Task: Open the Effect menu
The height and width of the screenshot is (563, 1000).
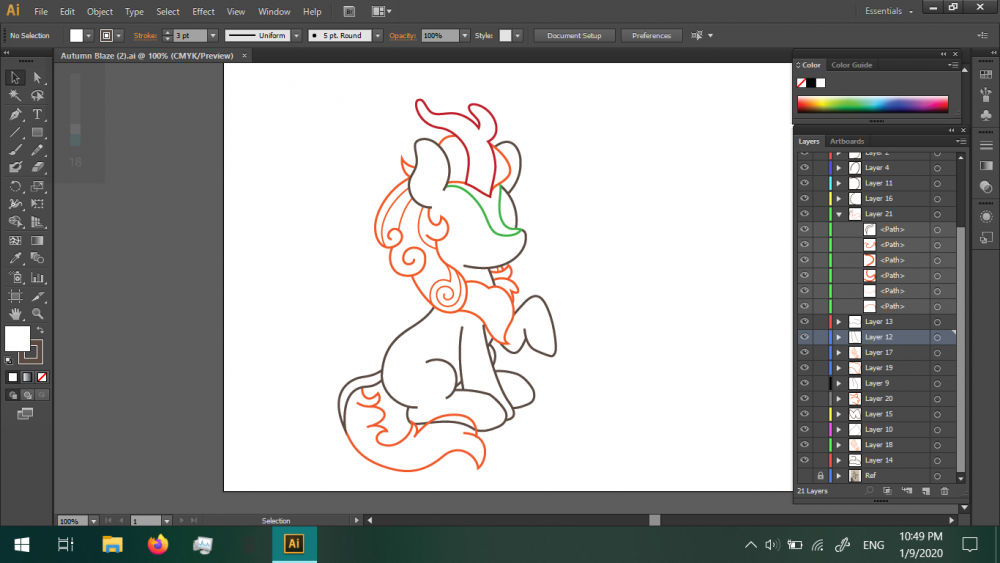Action: (203, 11)
